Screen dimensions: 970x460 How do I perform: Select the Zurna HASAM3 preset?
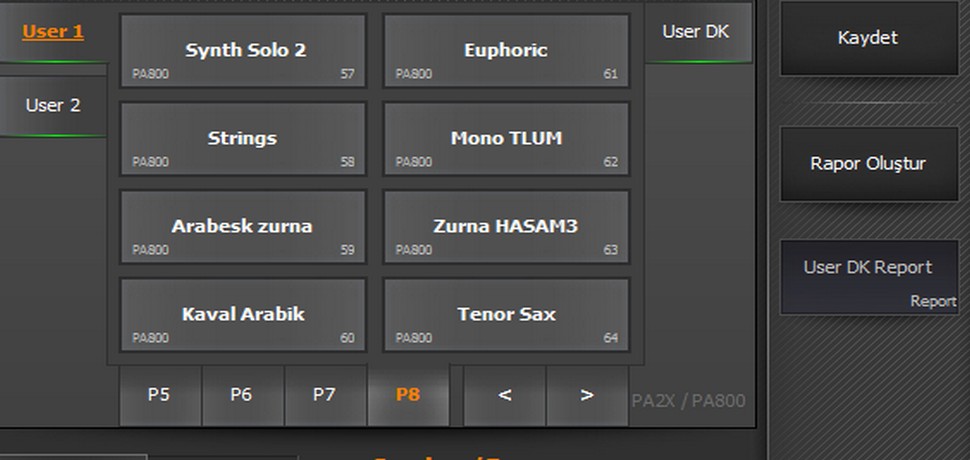506,227
